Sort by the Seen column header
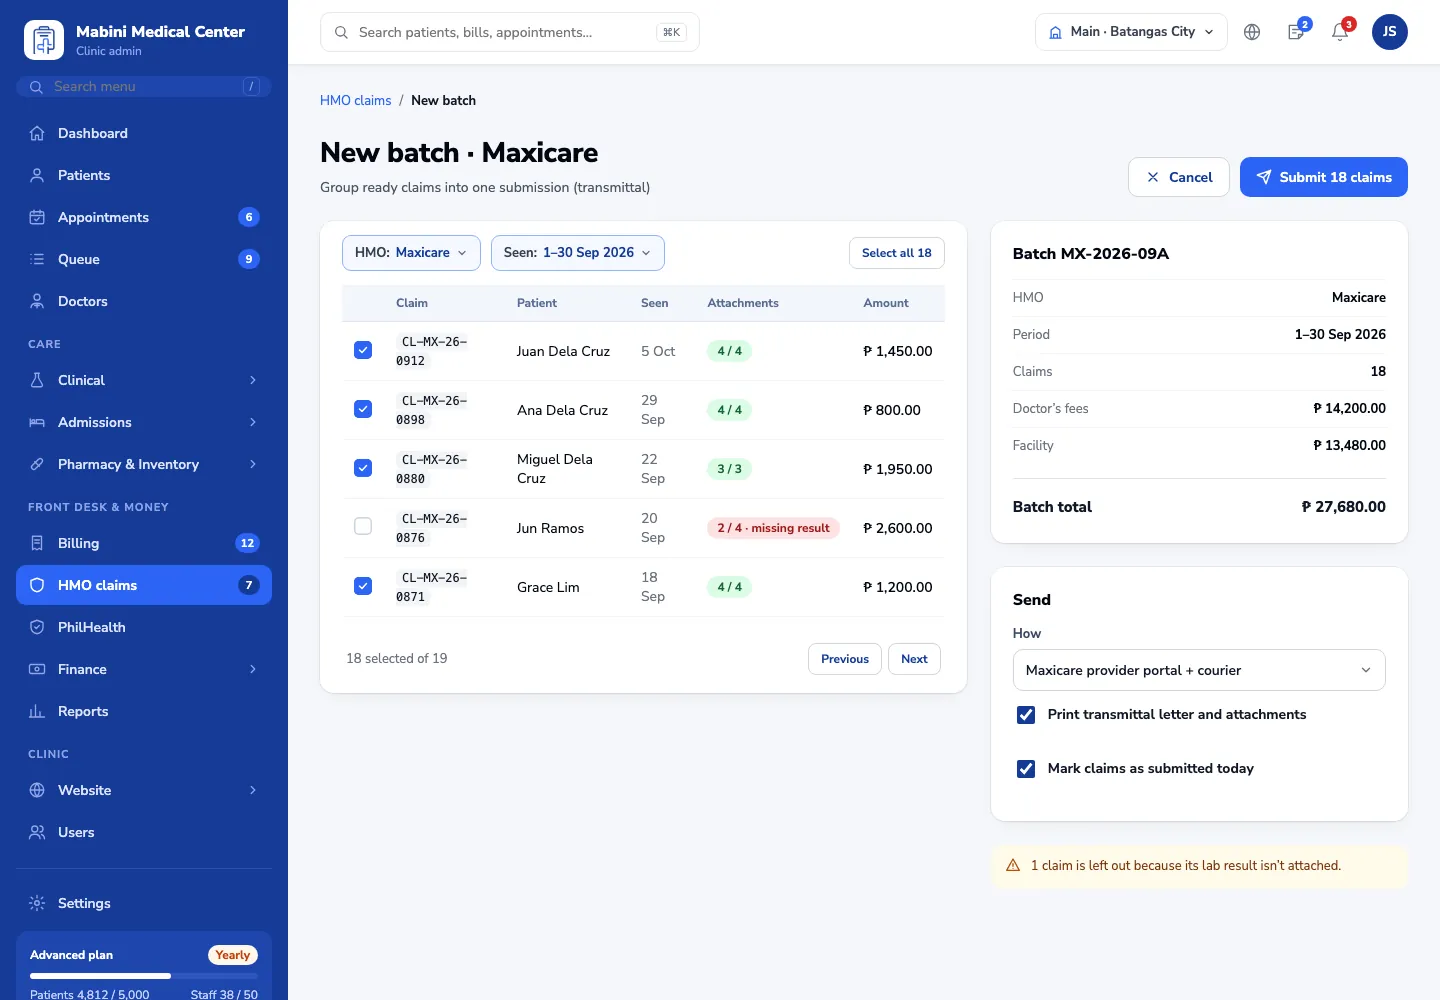 (655, 303)
